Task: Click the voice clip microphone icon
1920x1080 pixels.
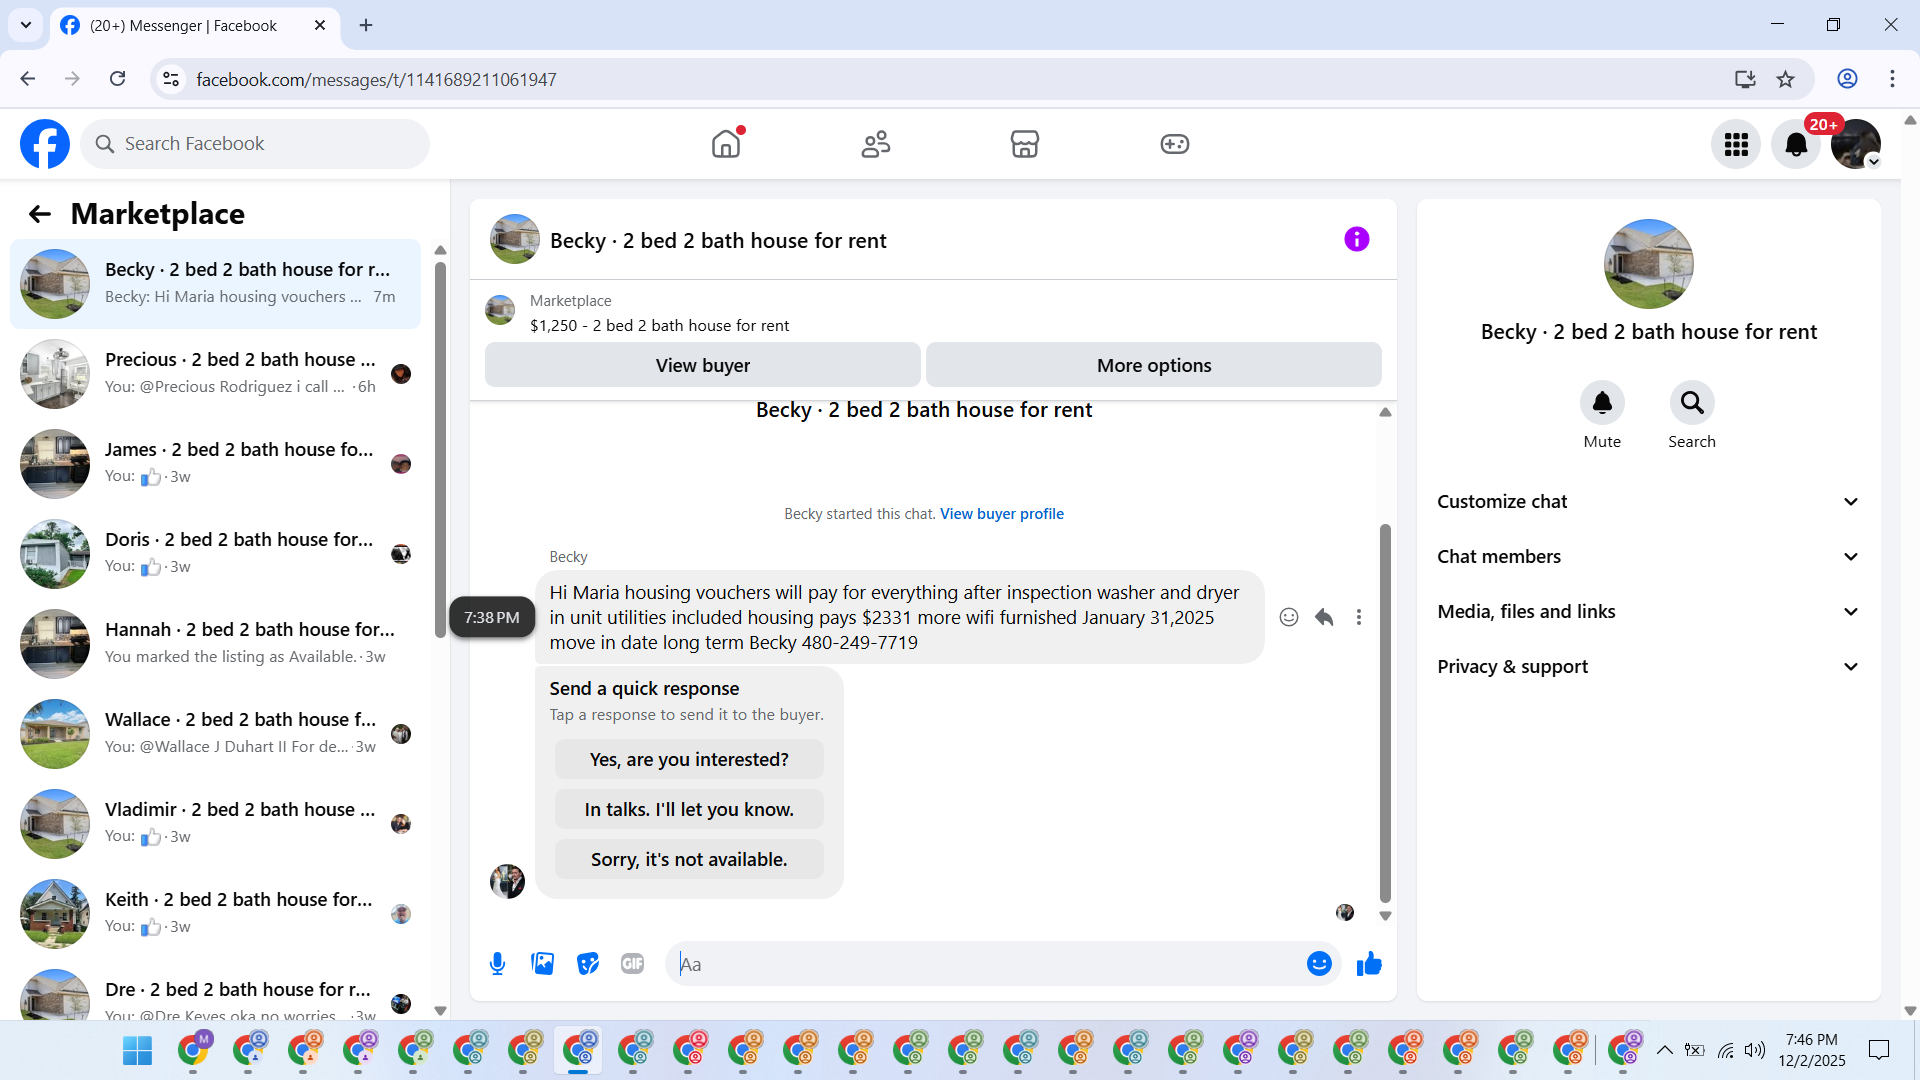Action: 497,964
